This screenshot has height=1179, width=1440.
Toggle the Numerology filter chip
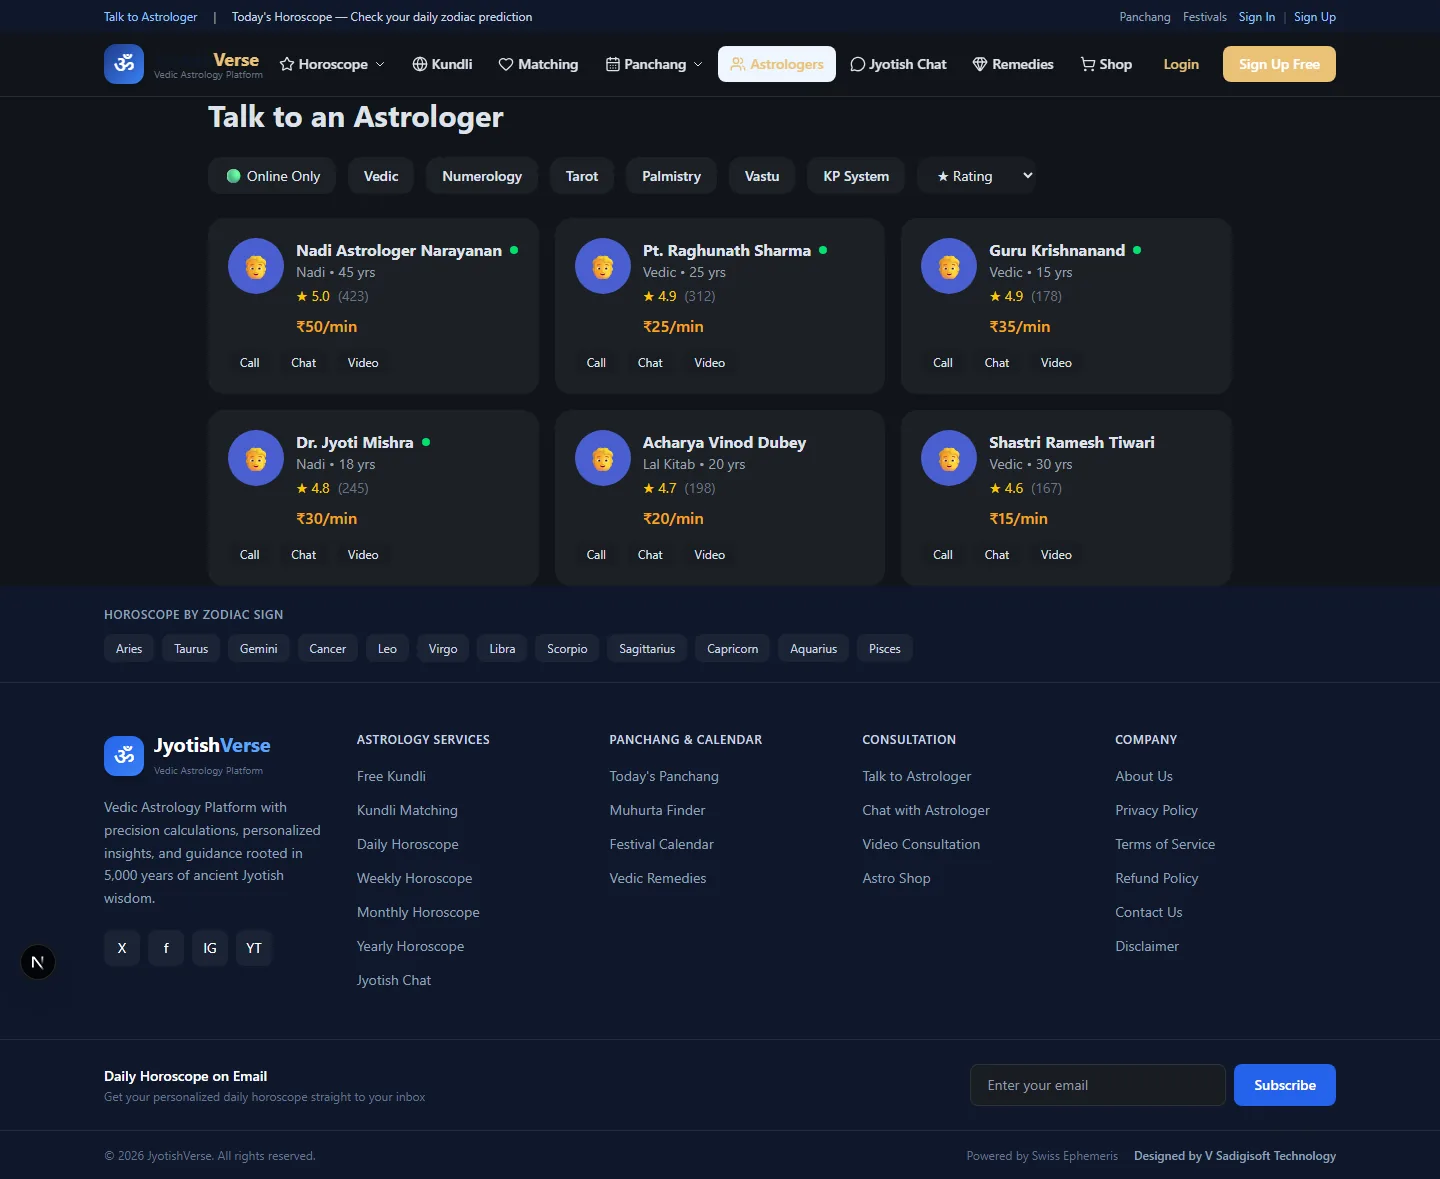tap(482, 176)
